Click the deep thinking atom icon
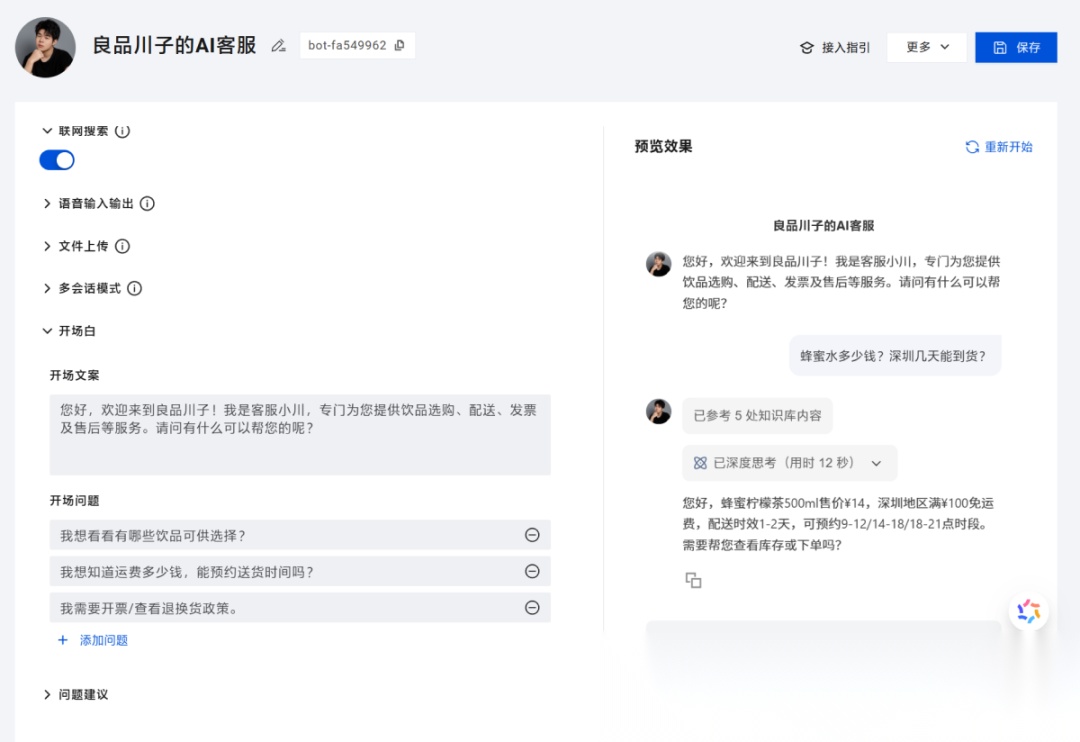1080x742 pixels. point(700,463)
